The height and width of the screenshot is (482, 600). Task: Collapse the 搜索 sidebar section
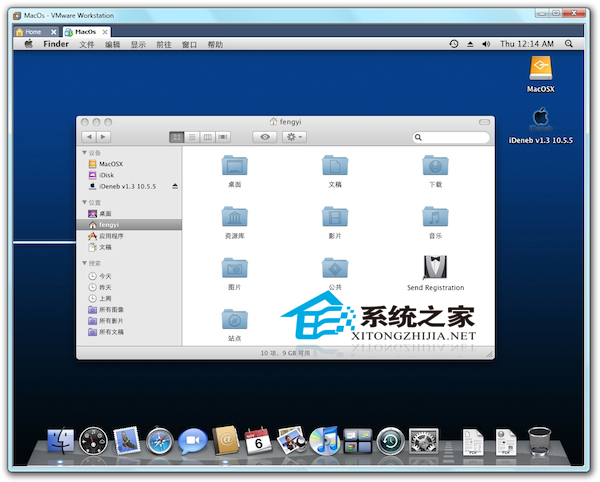click(x=84, y=264)
